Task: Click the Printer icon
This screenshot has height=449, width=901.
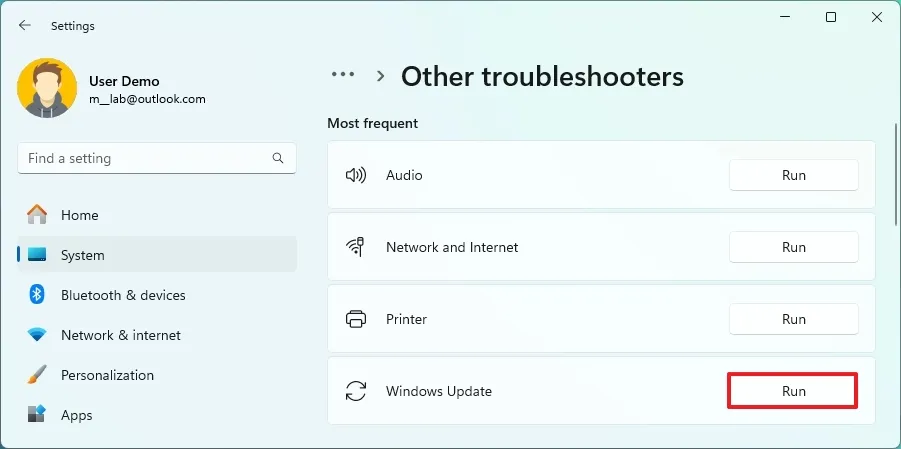Action: pyautogui.click(x=356, y=319)
